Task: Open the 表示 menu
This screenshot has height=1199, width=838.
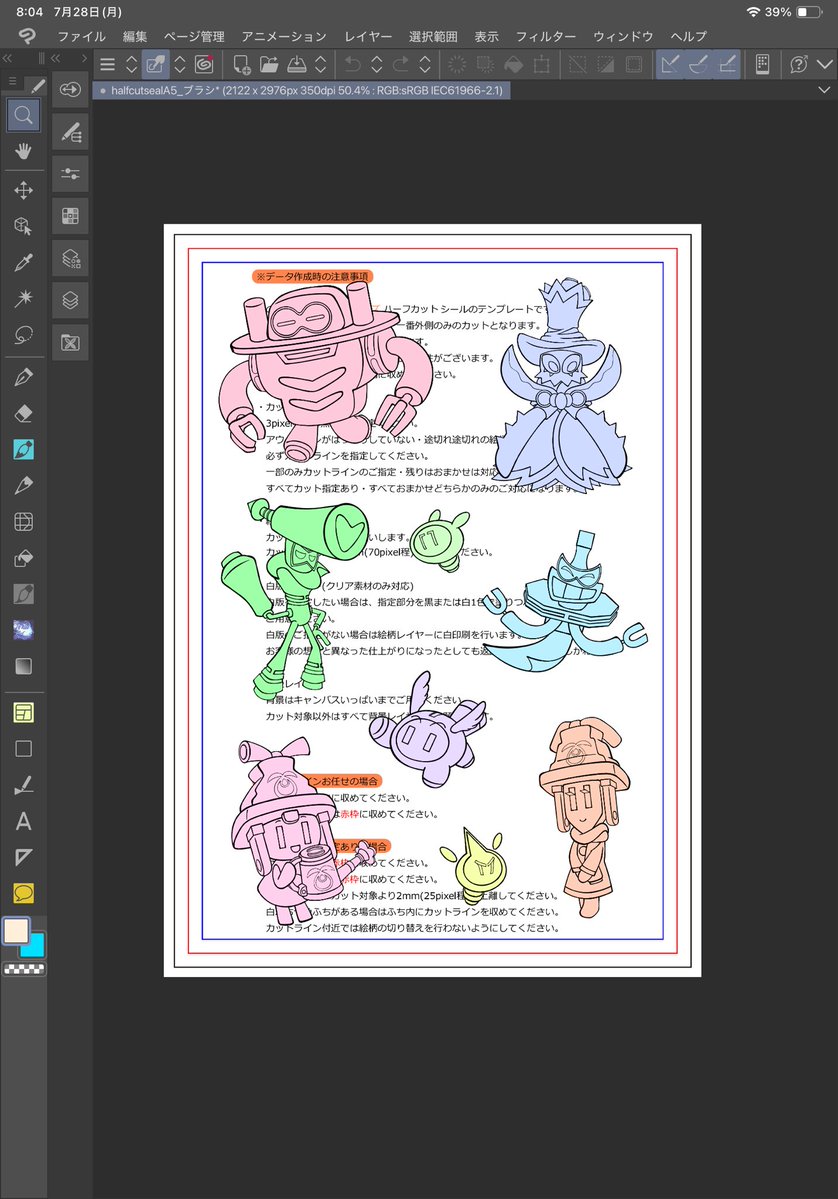Action: tap(486, 37)
